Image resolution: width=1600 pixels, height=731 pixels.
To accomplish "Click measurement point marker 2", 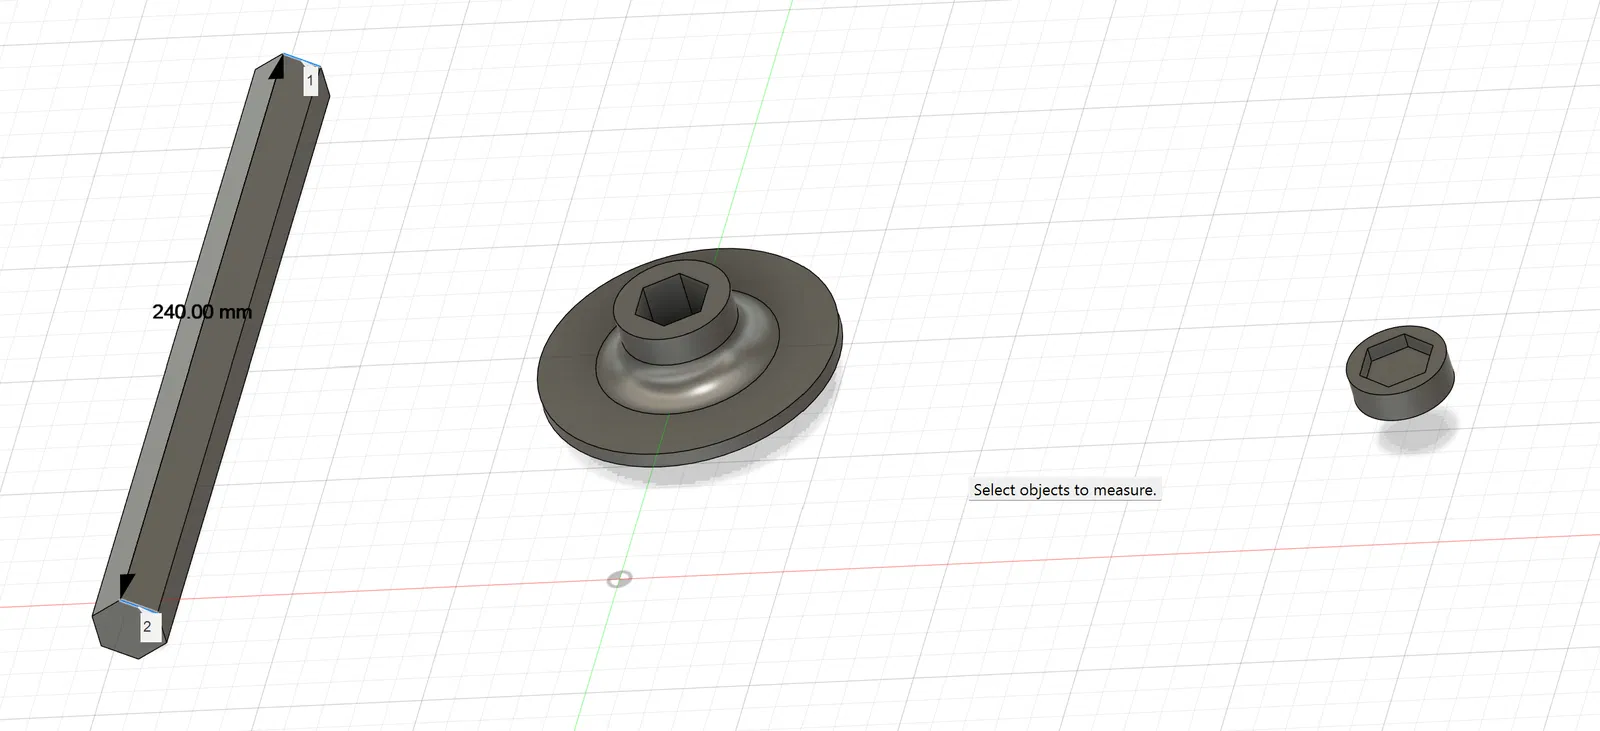I will tap(147, 627).
